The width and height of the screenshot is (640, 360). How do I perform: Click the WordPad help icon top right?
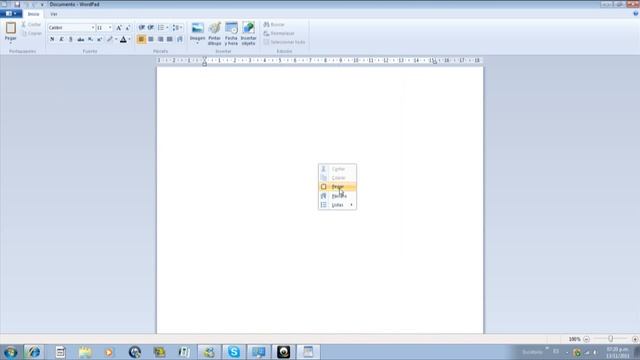click(635, 14)
